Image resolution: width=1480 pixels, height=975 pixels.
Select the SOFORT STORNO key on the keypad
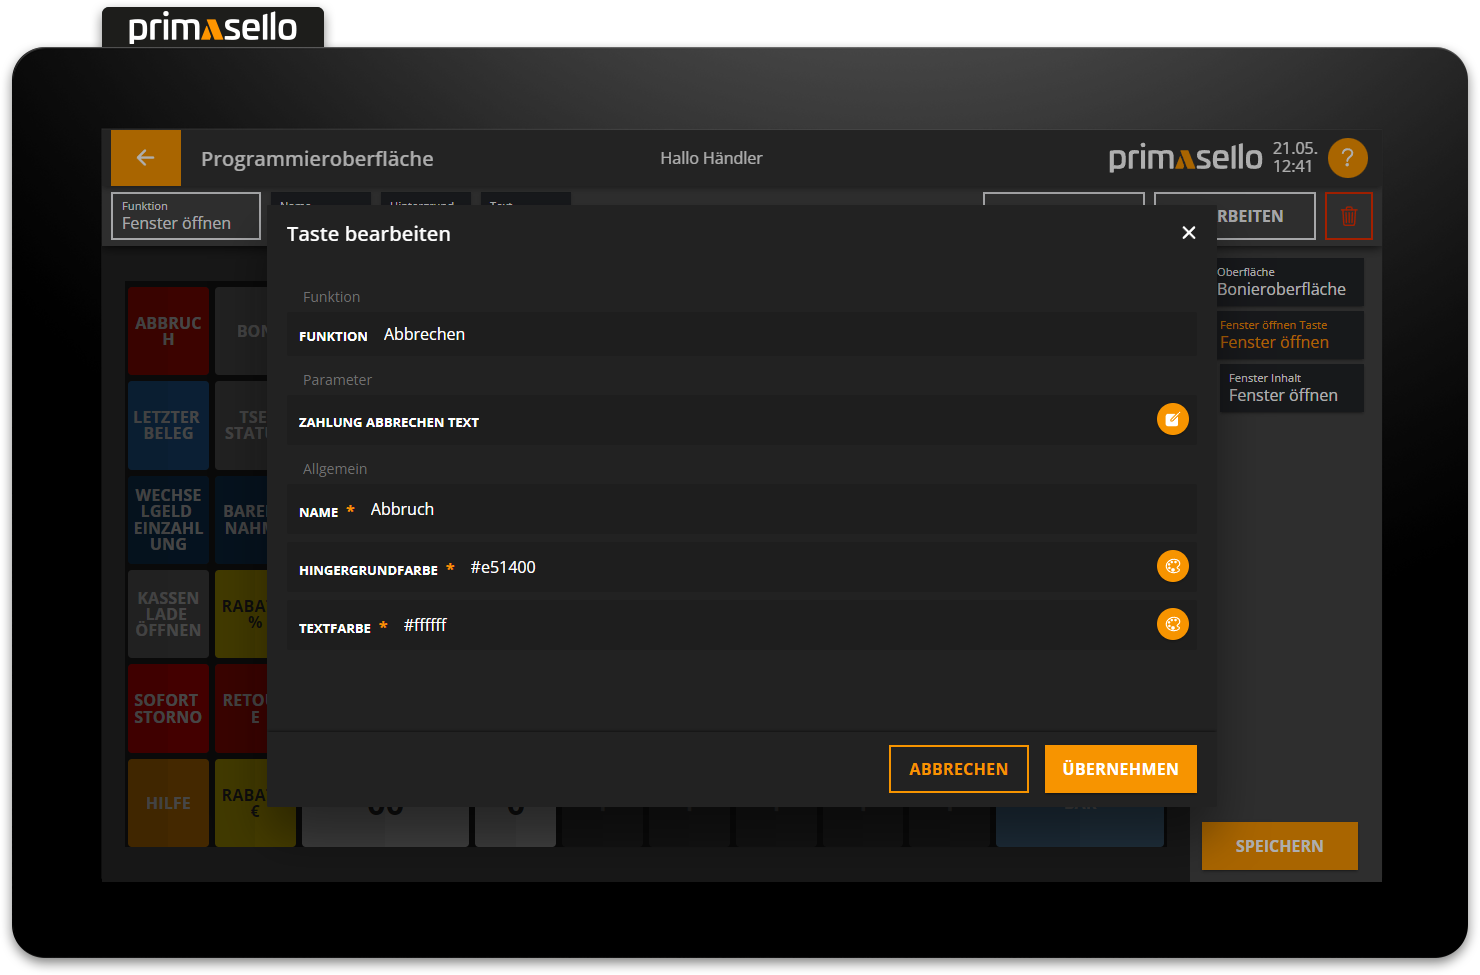pyautogui.click(x=168, y=709)
